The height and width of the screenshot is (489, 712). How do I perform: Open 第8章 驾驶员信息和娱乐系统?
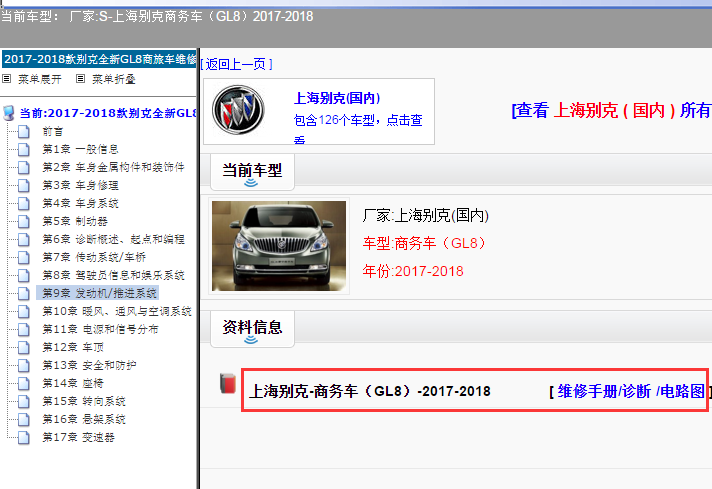click(x=113, y=275)
